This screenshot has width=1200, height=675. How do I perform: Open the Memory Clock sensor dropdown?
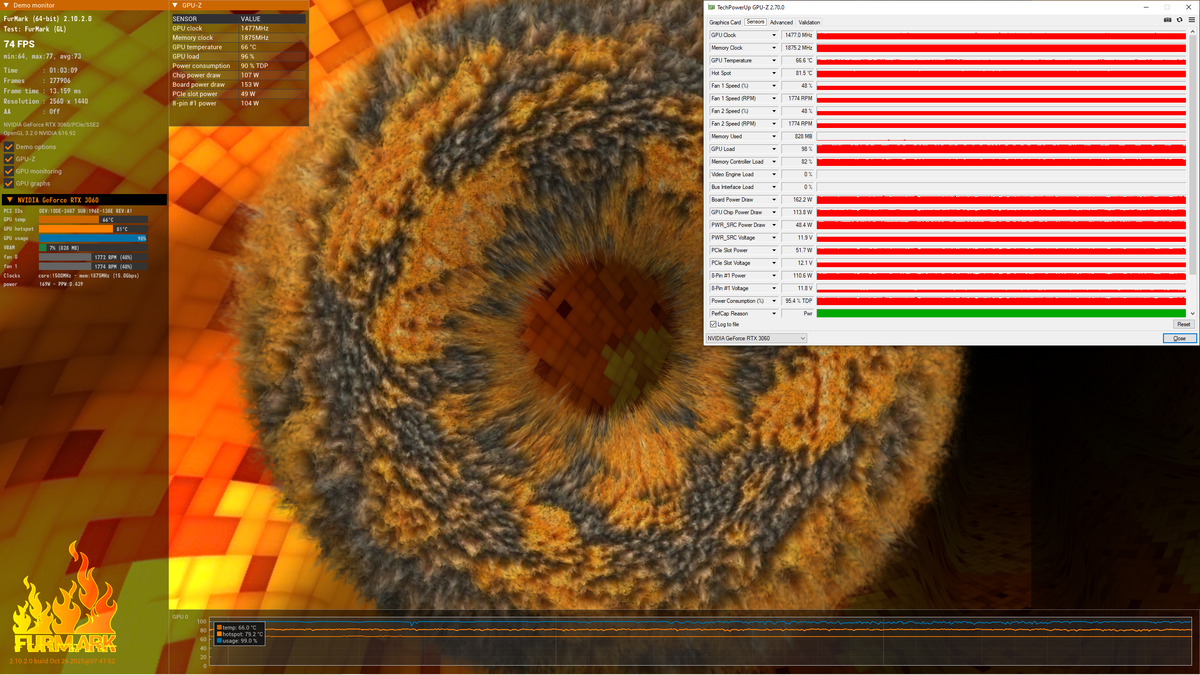[x=773, y=48]
